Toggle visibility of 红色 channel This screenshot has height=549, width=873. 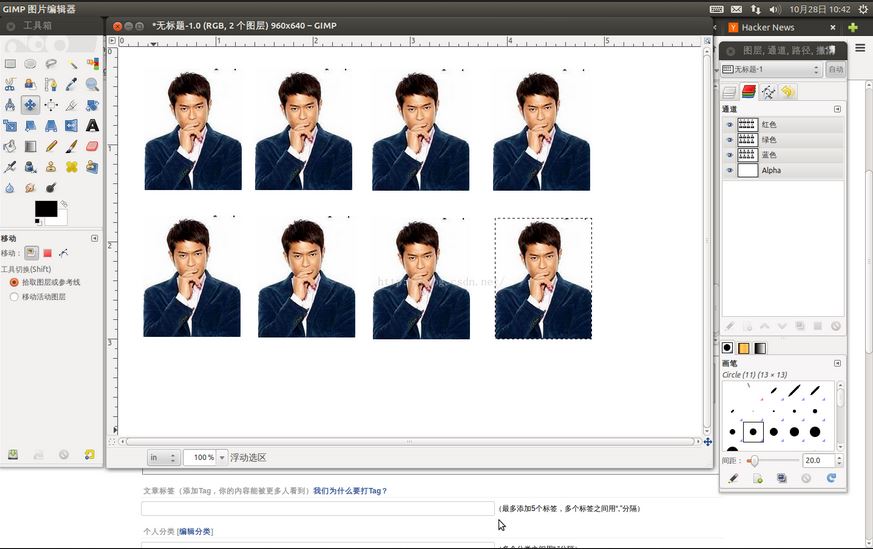[729, 125]
